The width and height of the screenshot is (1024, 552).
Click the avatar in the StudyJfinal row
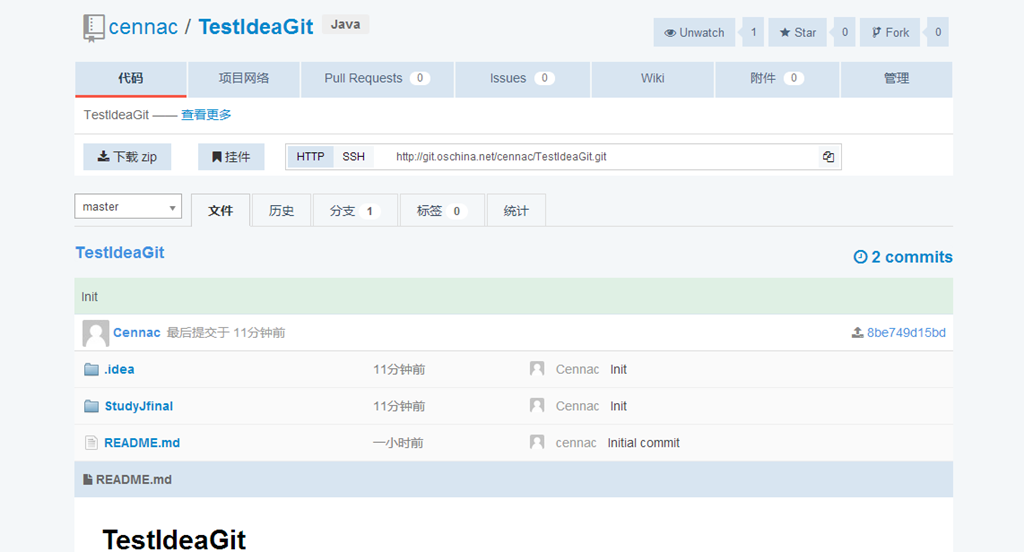(x=537, y=406)
